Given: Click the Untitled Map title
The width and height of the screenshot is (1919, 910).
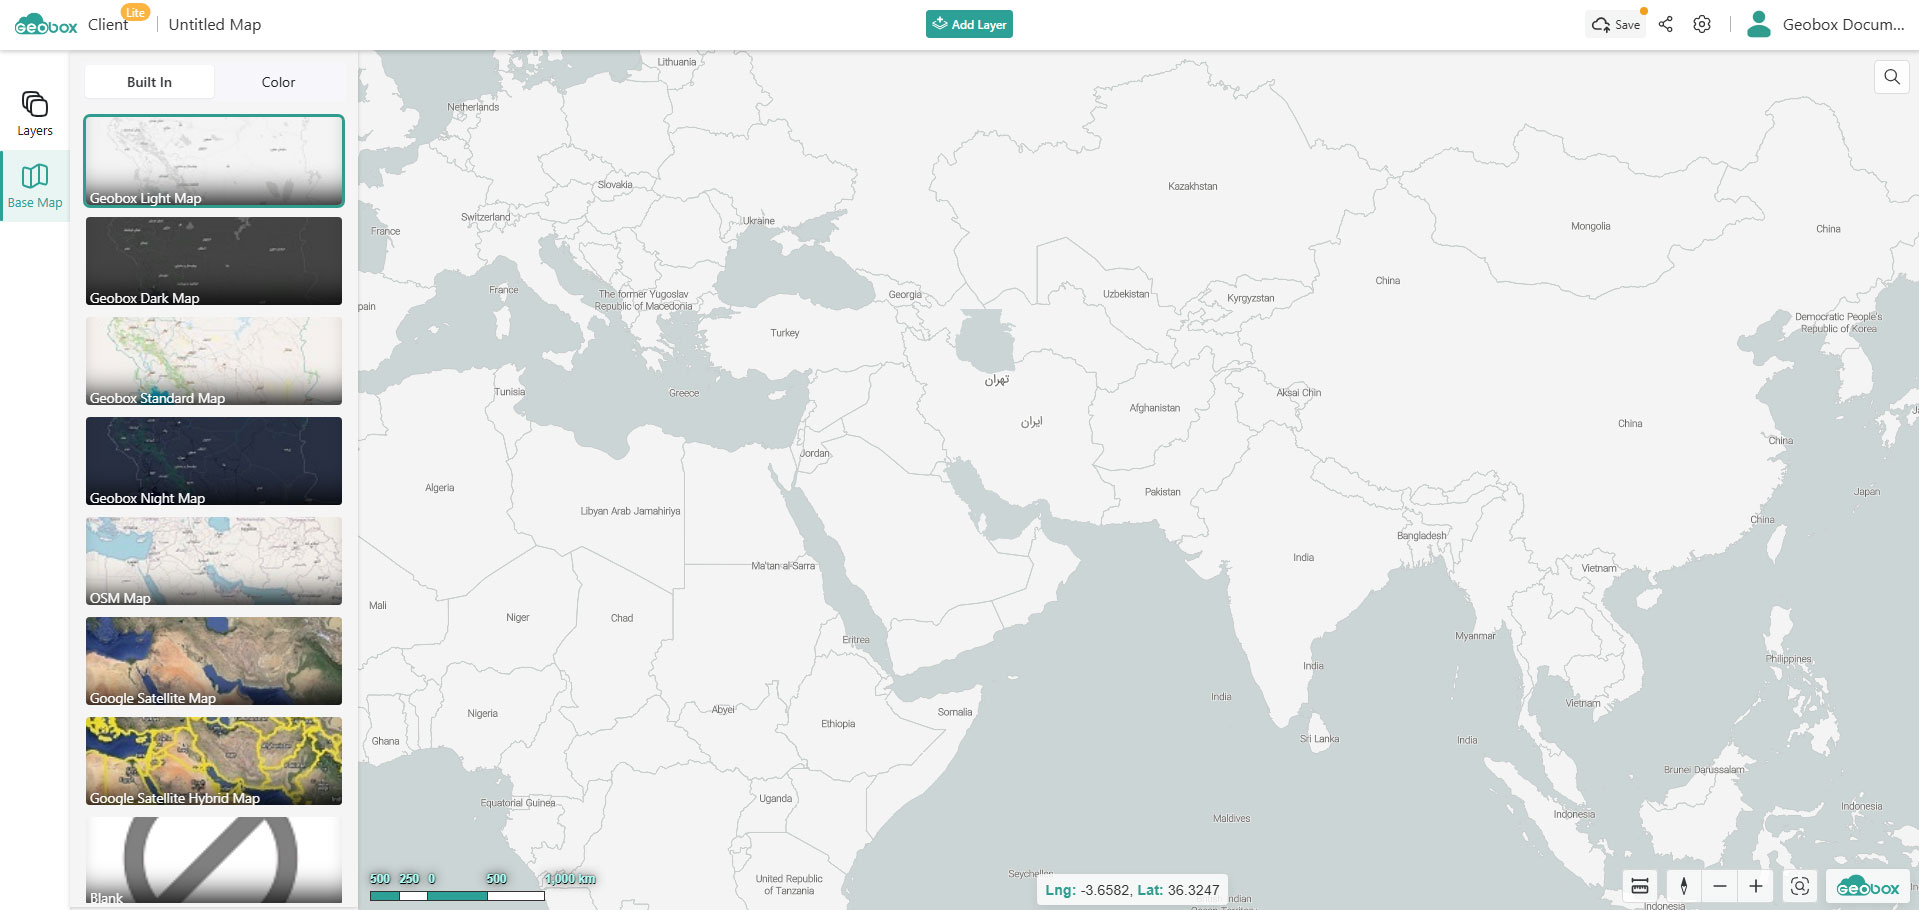Looking at the screenshot, I should pyautogui.click(x=214, y=25).
